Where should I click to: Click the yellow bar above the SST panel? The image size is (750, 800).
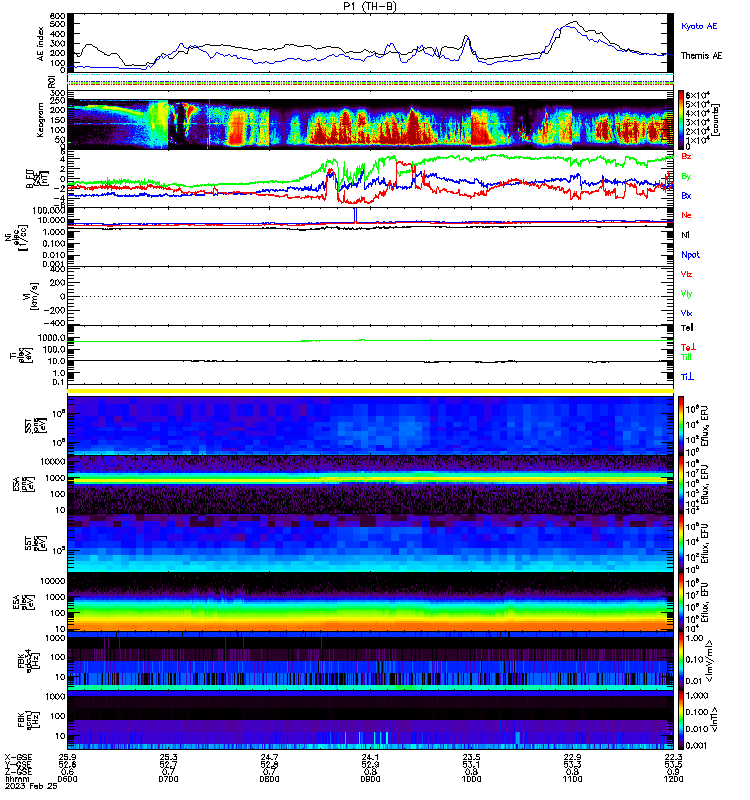(x=370, y=391)
